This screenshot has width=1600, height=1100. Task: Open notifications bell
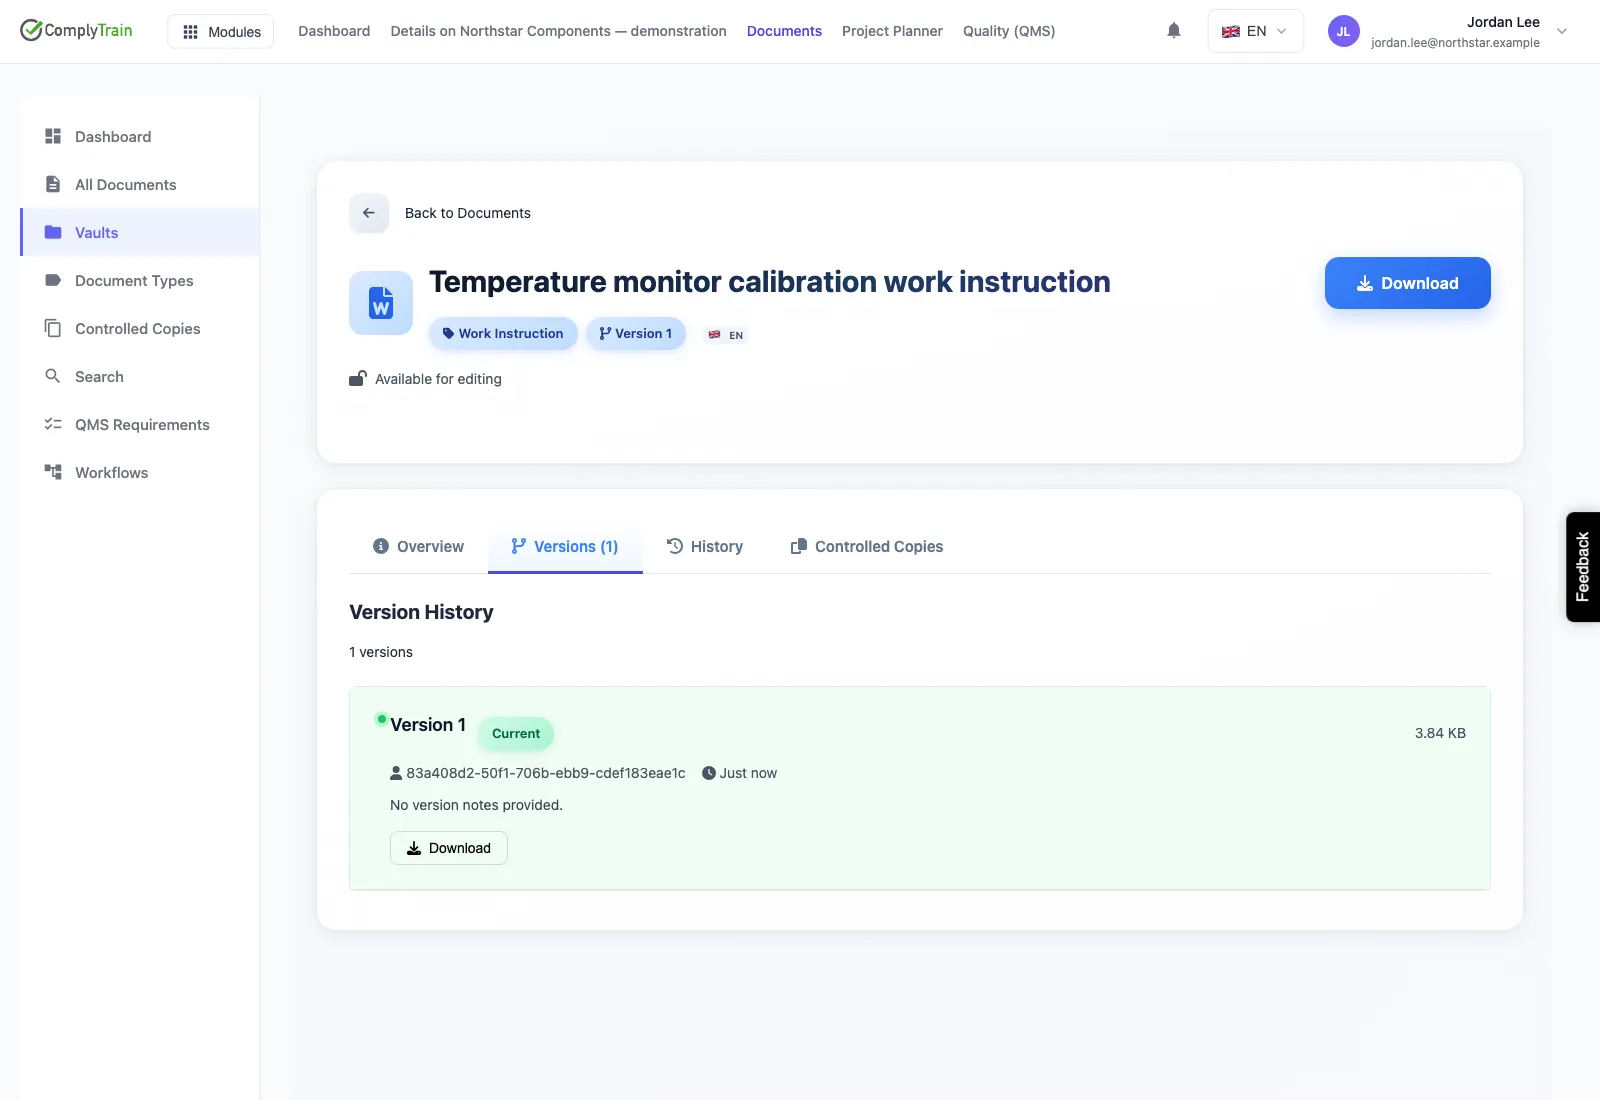coord(1174,31)
